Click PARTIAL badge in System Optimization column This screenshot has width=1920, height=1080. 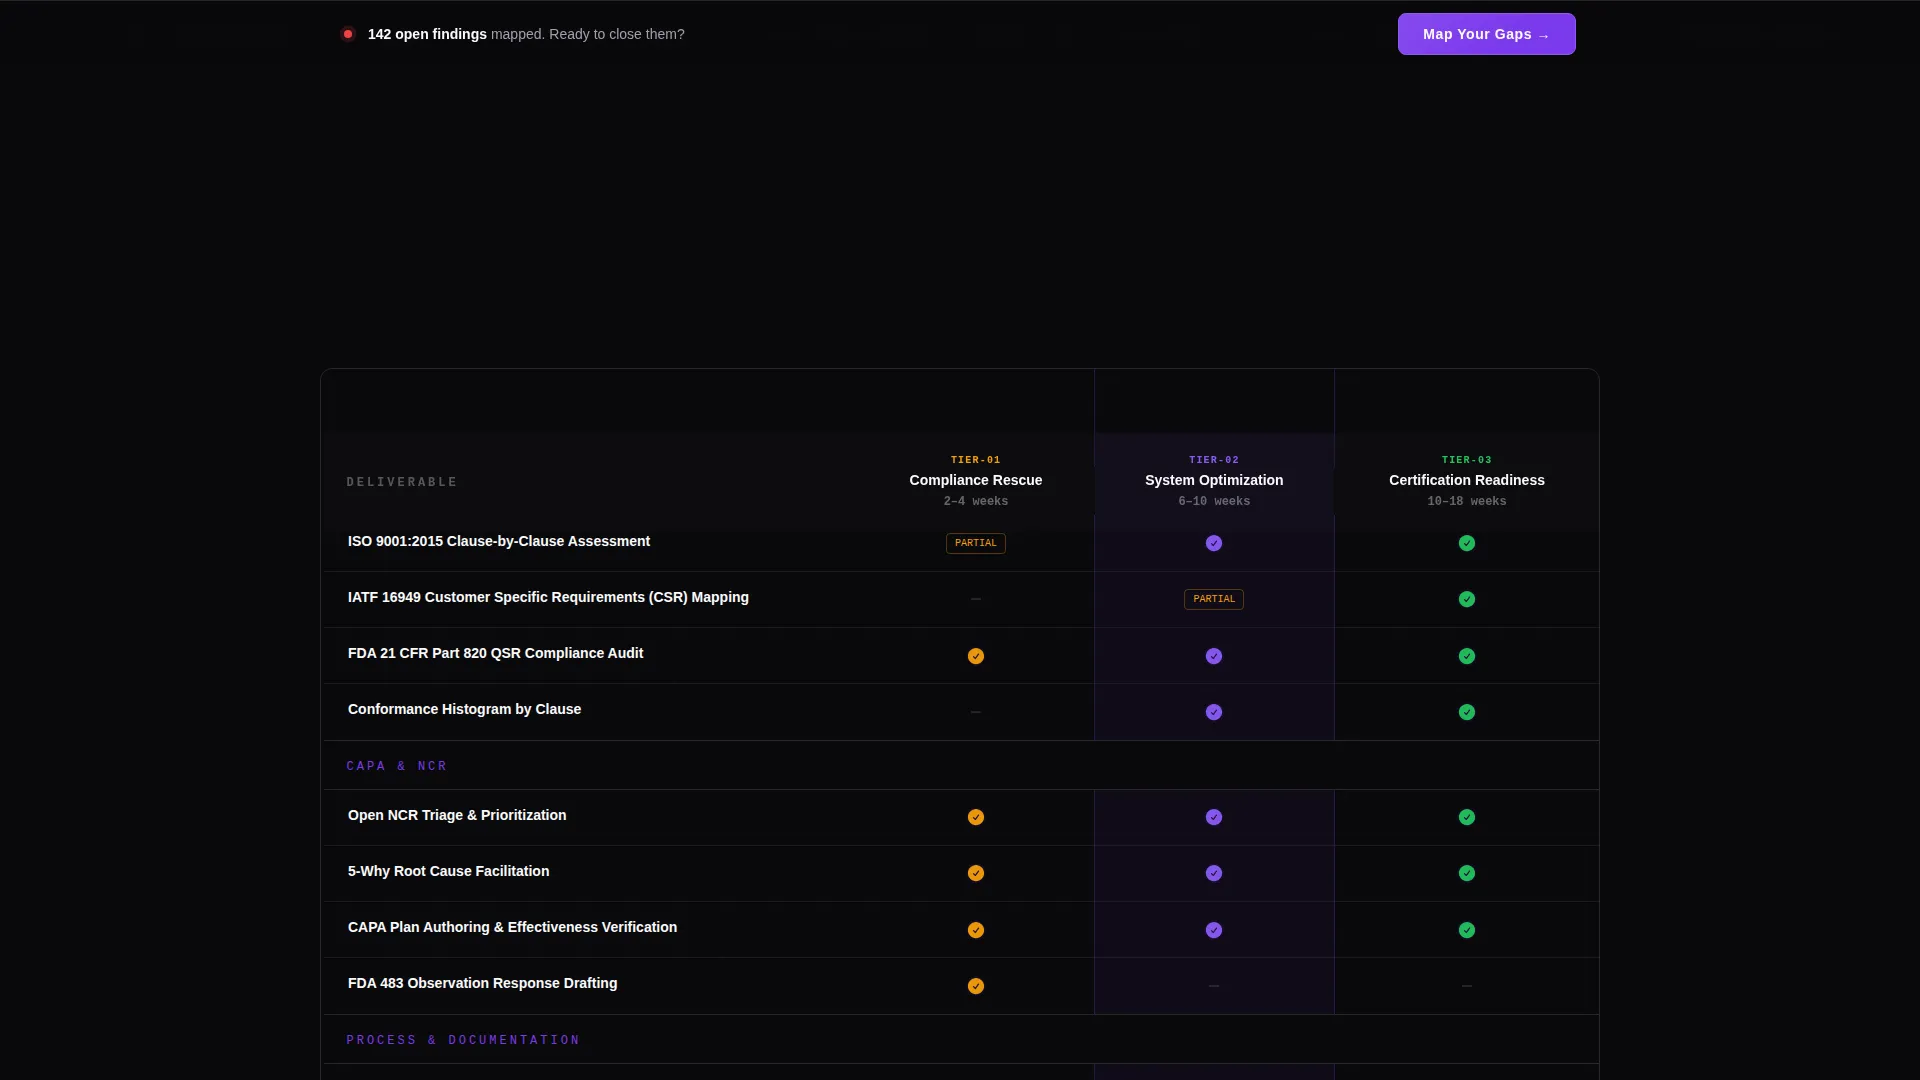coord(1214,599)
